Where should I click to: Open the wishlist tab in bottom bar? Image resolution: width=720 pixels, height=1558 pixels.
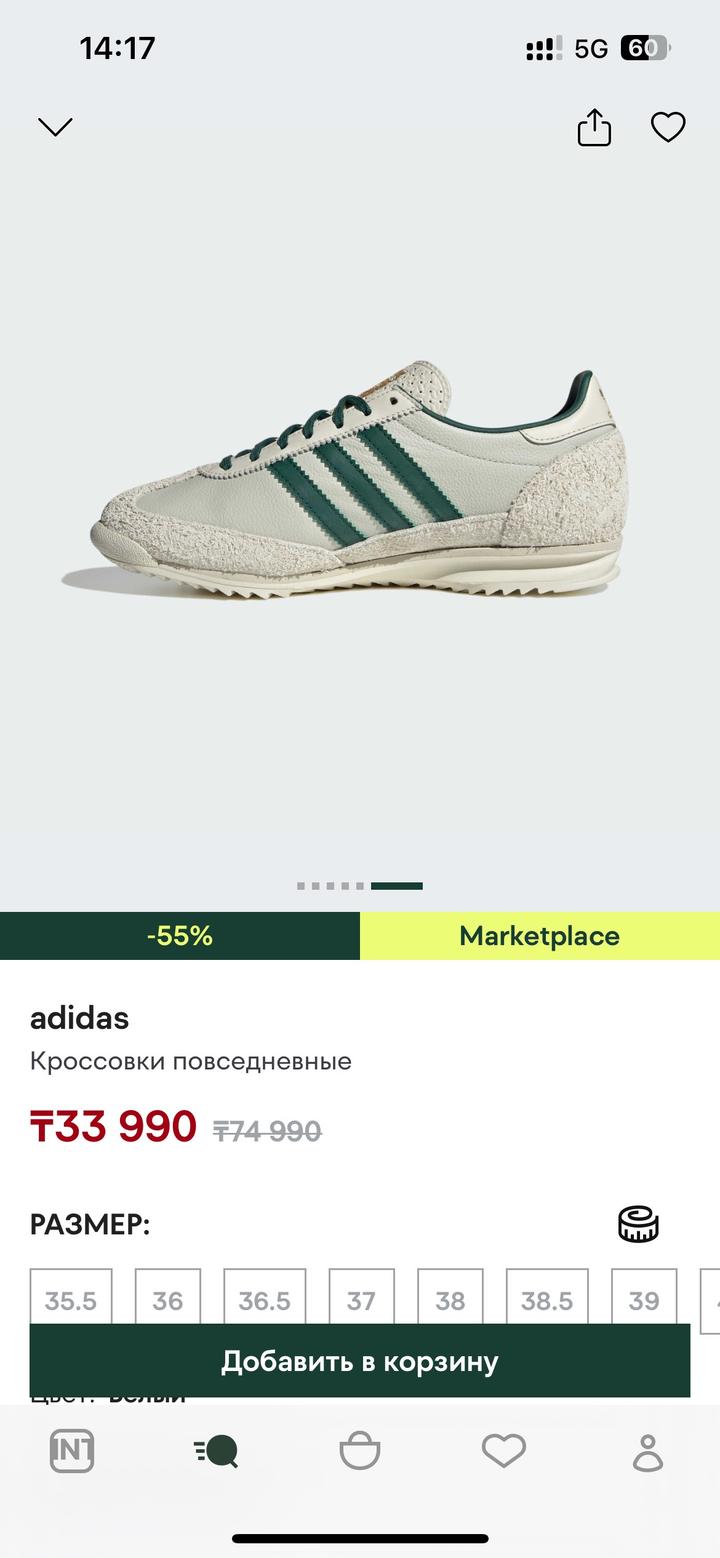pyautogui.click(x=504, y=1451)
